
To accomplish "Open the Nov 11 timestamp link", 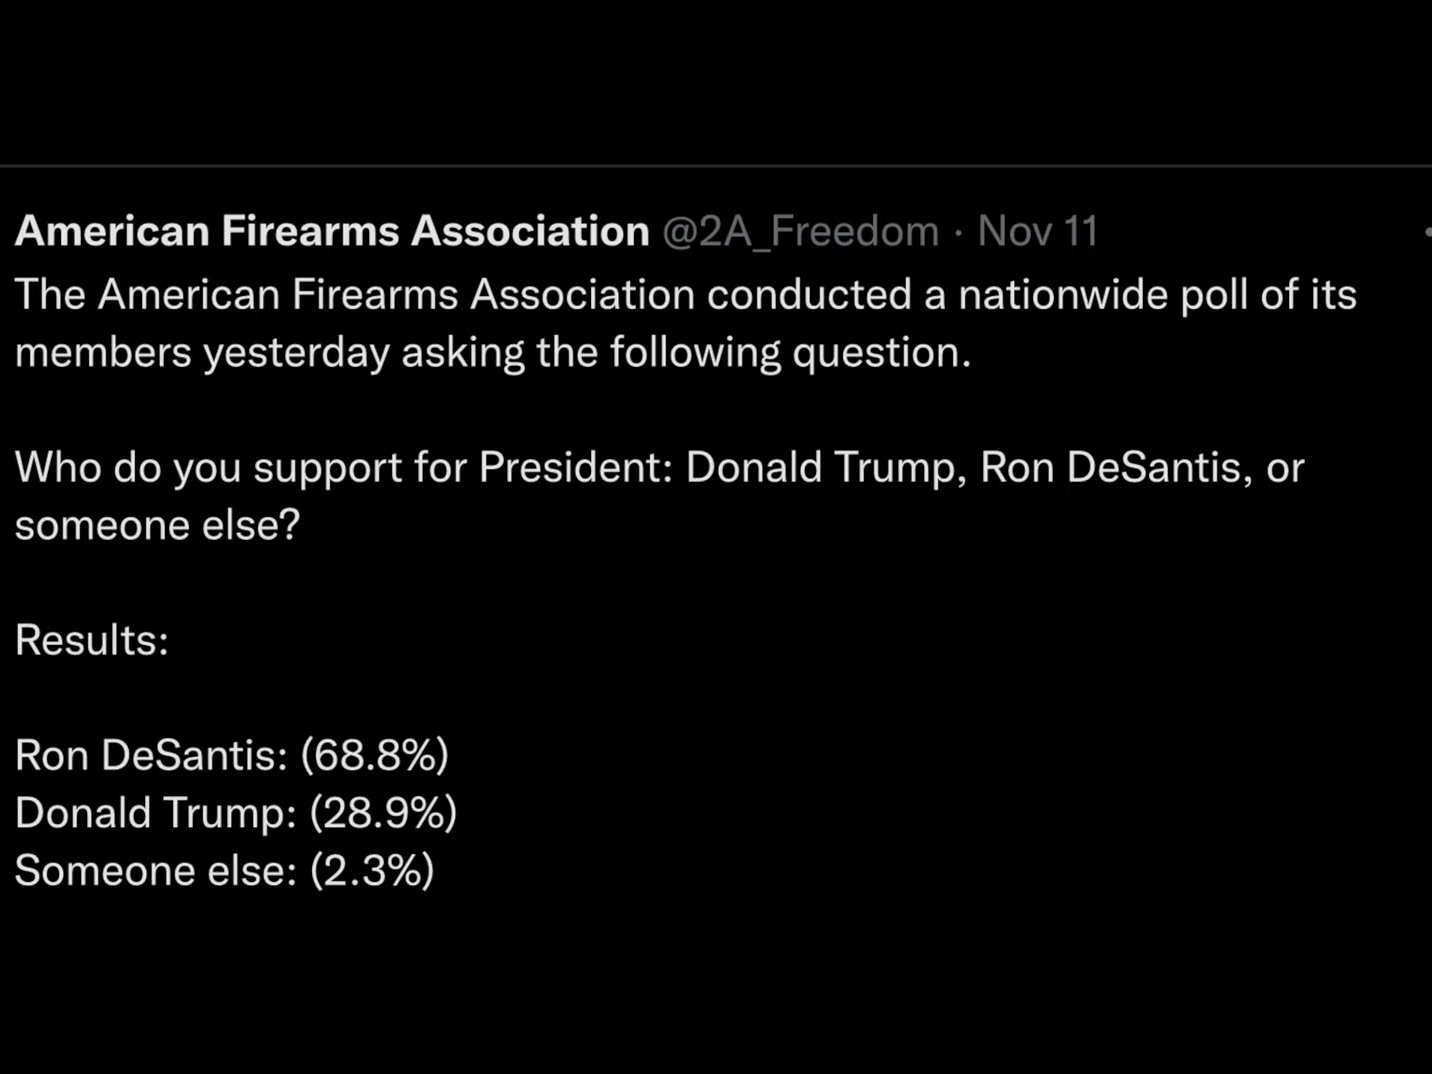I will tap(1037, 231).
